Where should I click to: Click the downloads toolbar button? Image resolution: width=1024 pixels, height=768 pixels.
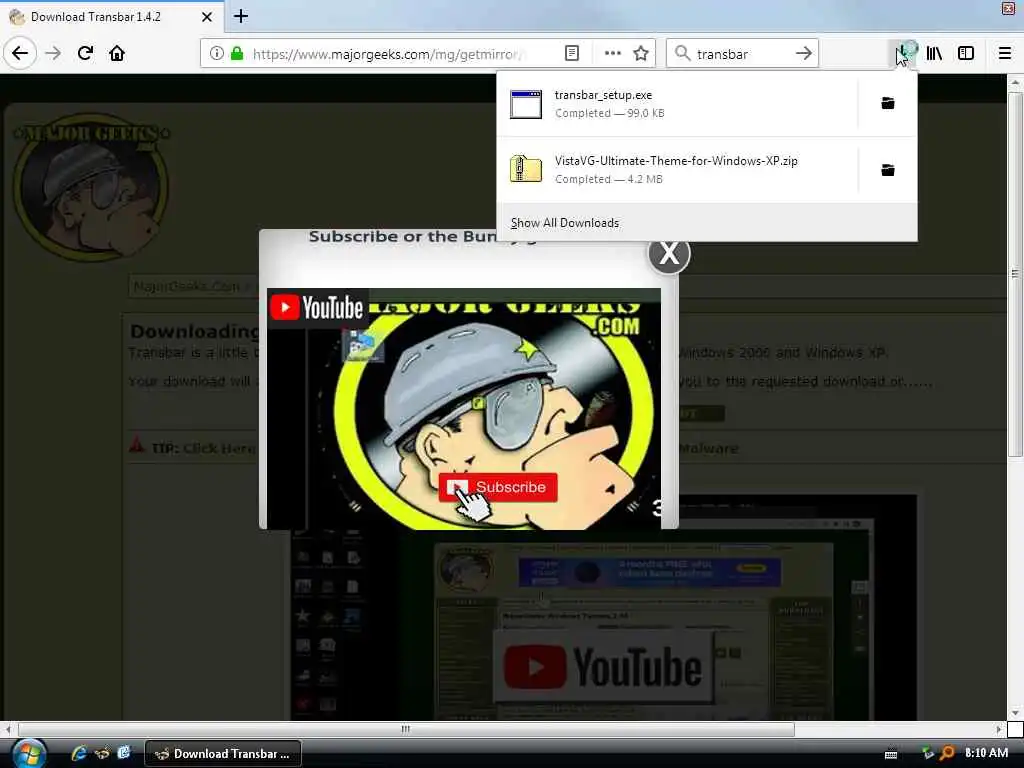coord(904,54)
